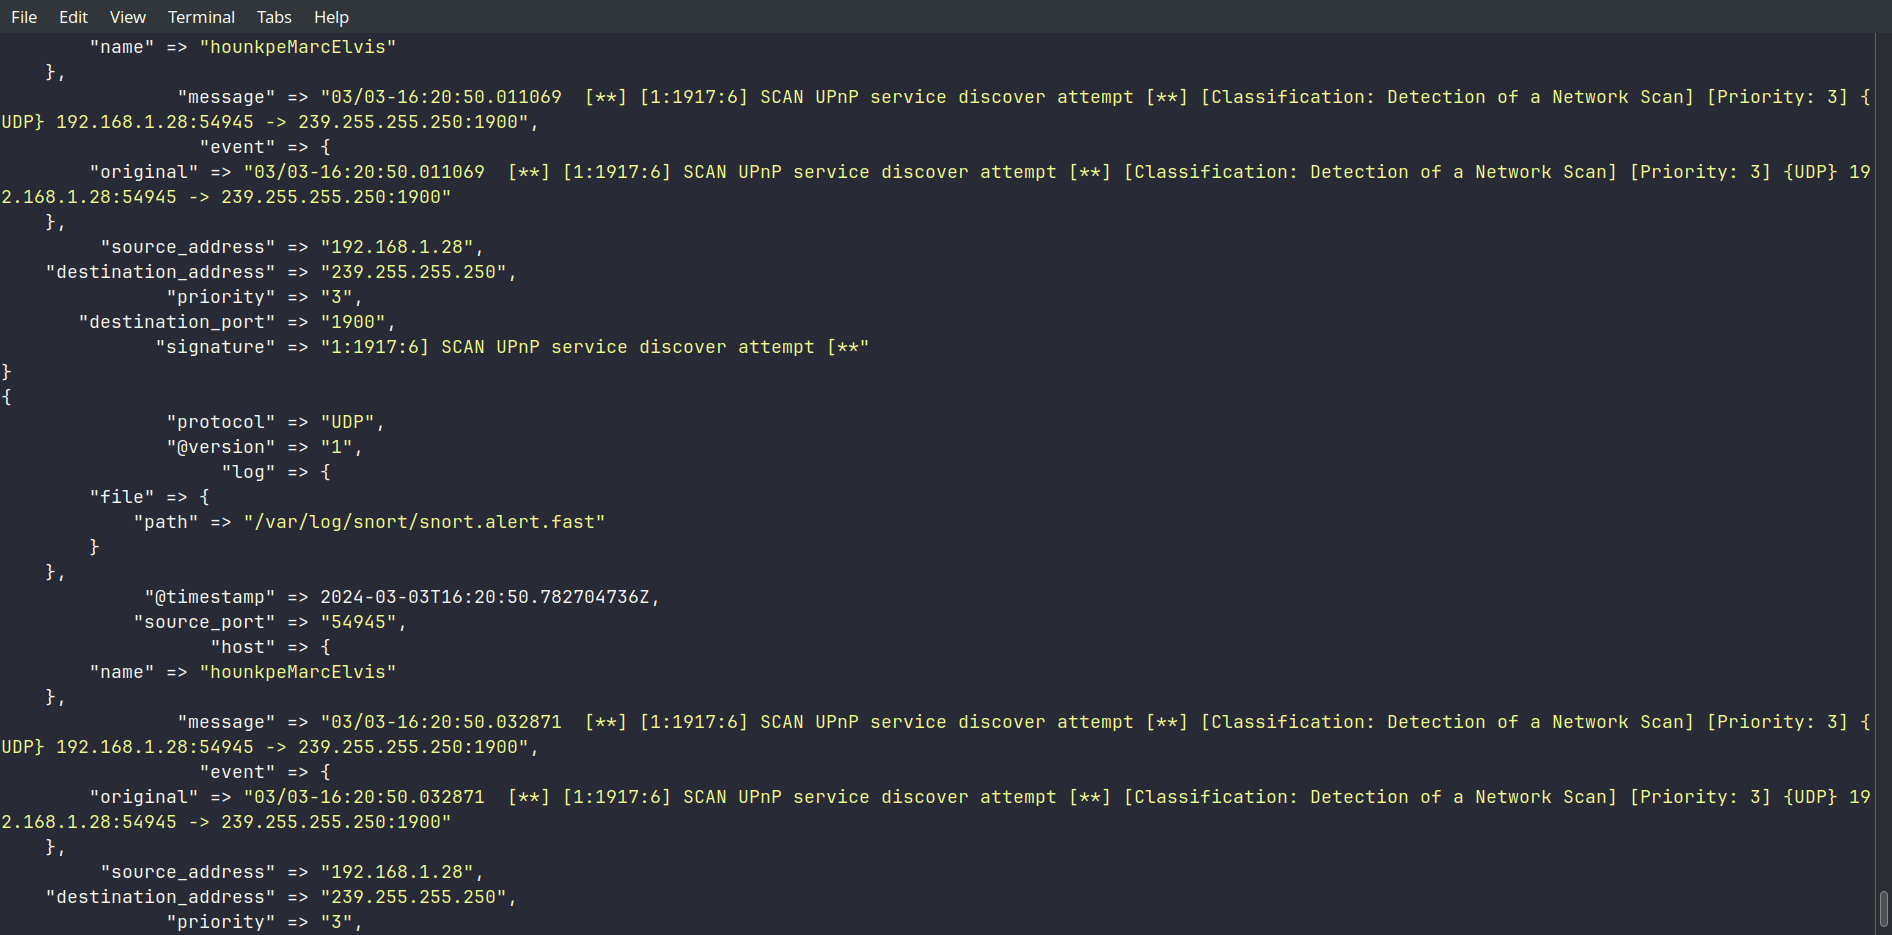1892x935 pixels.
Task: Open the View menu
Action: pos(127,17)
